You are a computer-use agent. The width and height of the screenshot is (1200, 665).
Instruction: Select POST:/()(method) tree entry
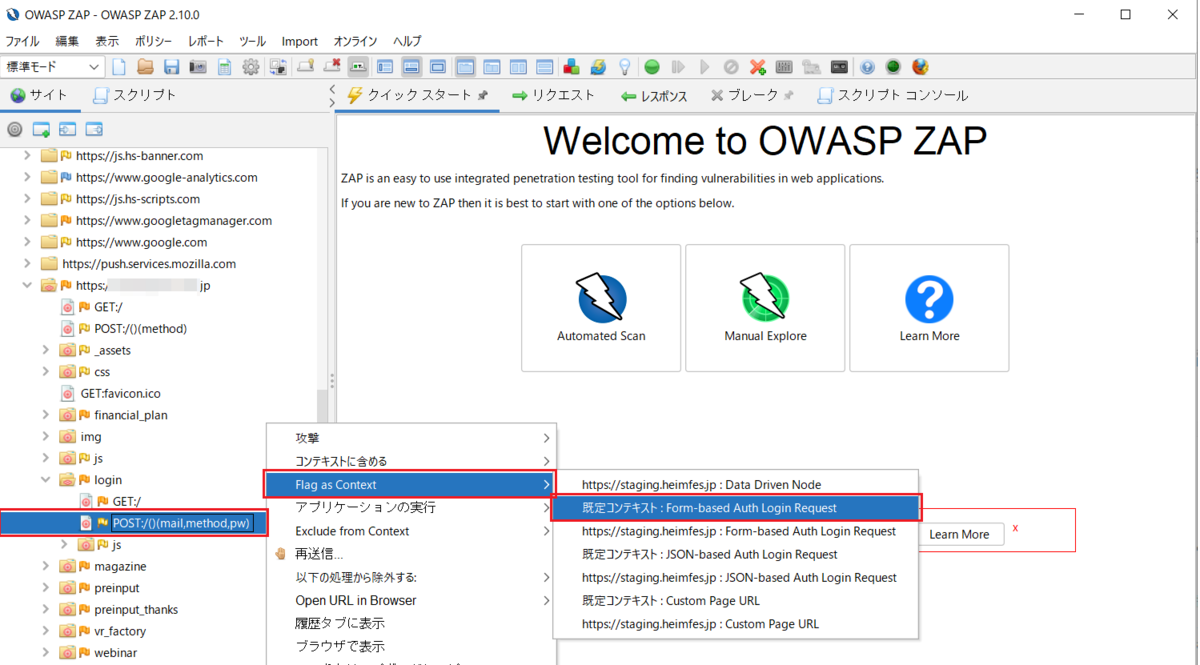[x=141, y=328]
